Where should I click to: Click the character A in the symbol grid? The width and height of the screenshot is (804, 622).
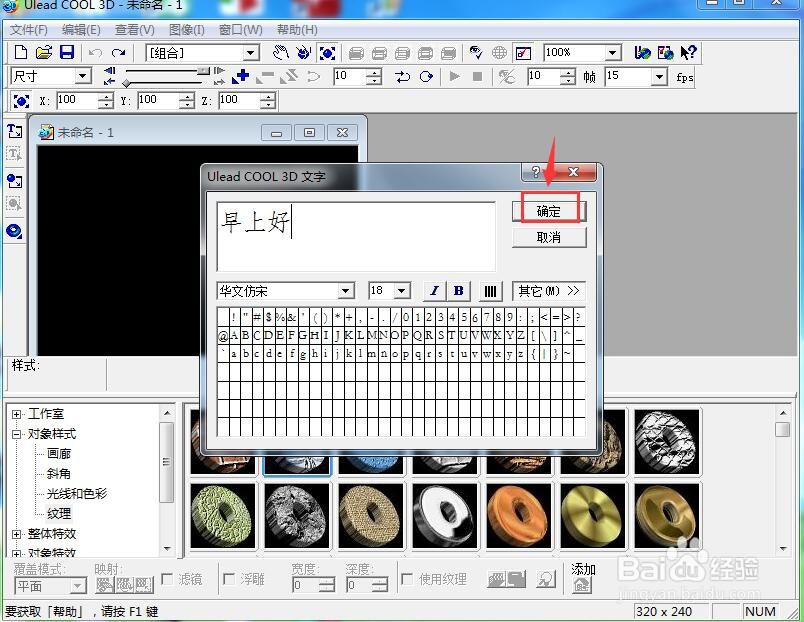coord(234,336)
